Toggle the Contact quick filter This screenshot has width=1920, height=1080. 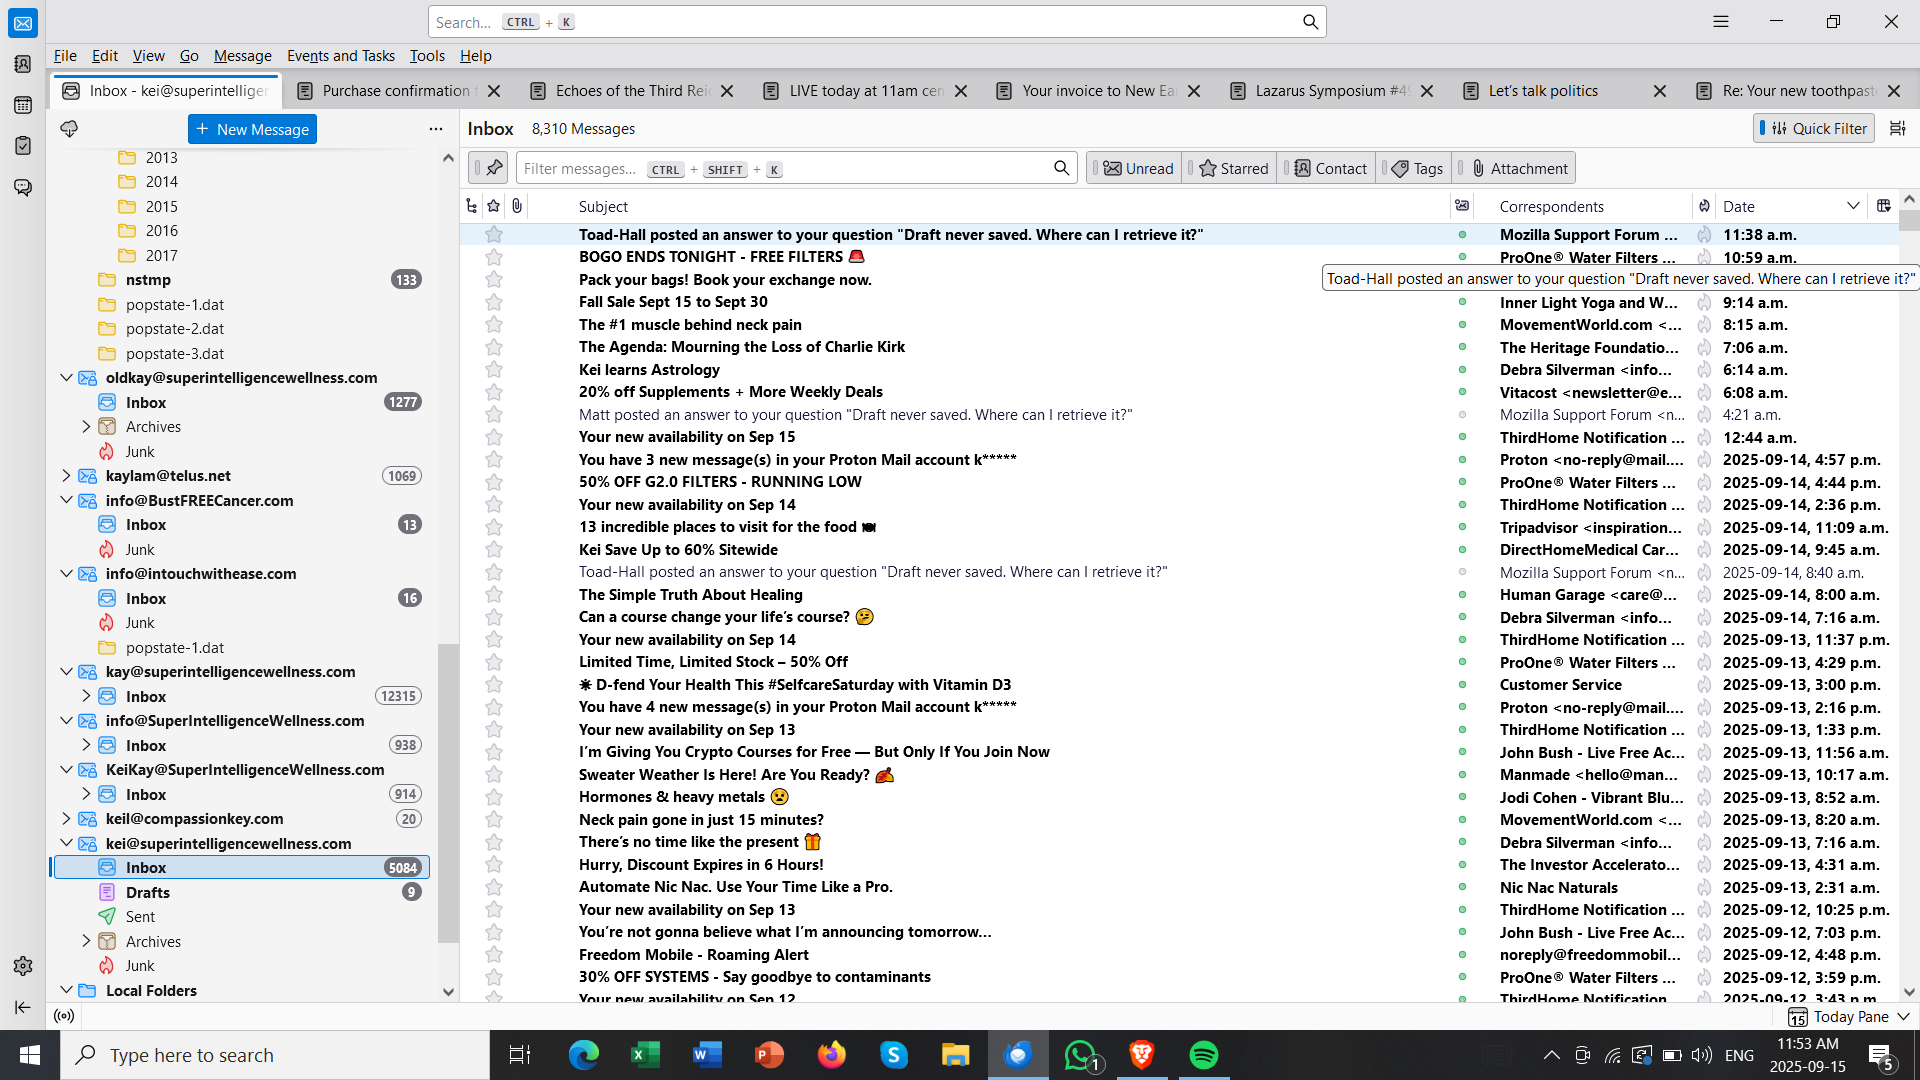click(1327, 168)
